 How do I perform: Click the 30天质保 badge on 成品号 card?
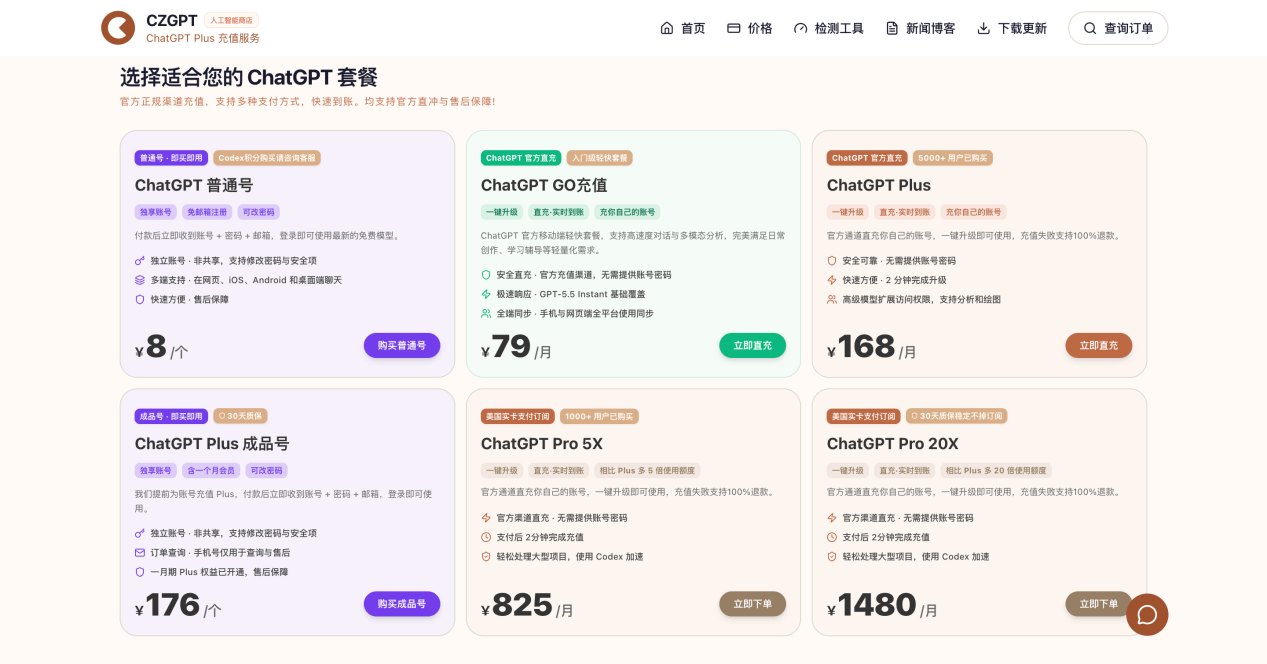pos(241,416)
